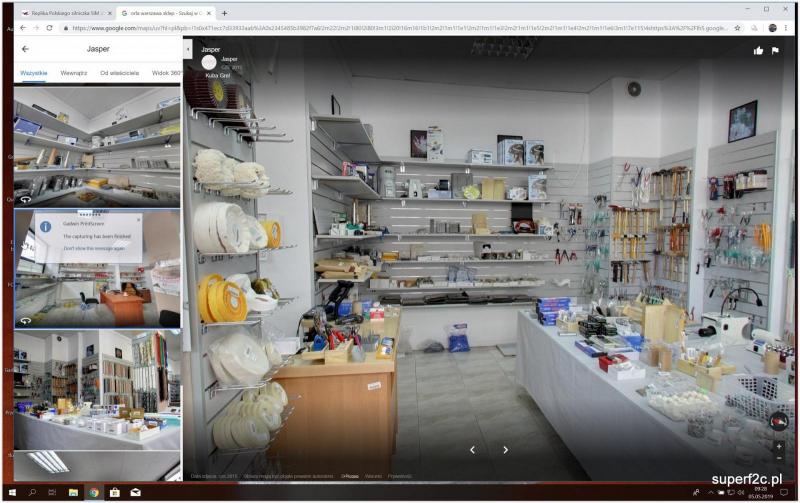Open a new Chrome tab
The image size is (800, 503).
224,13
